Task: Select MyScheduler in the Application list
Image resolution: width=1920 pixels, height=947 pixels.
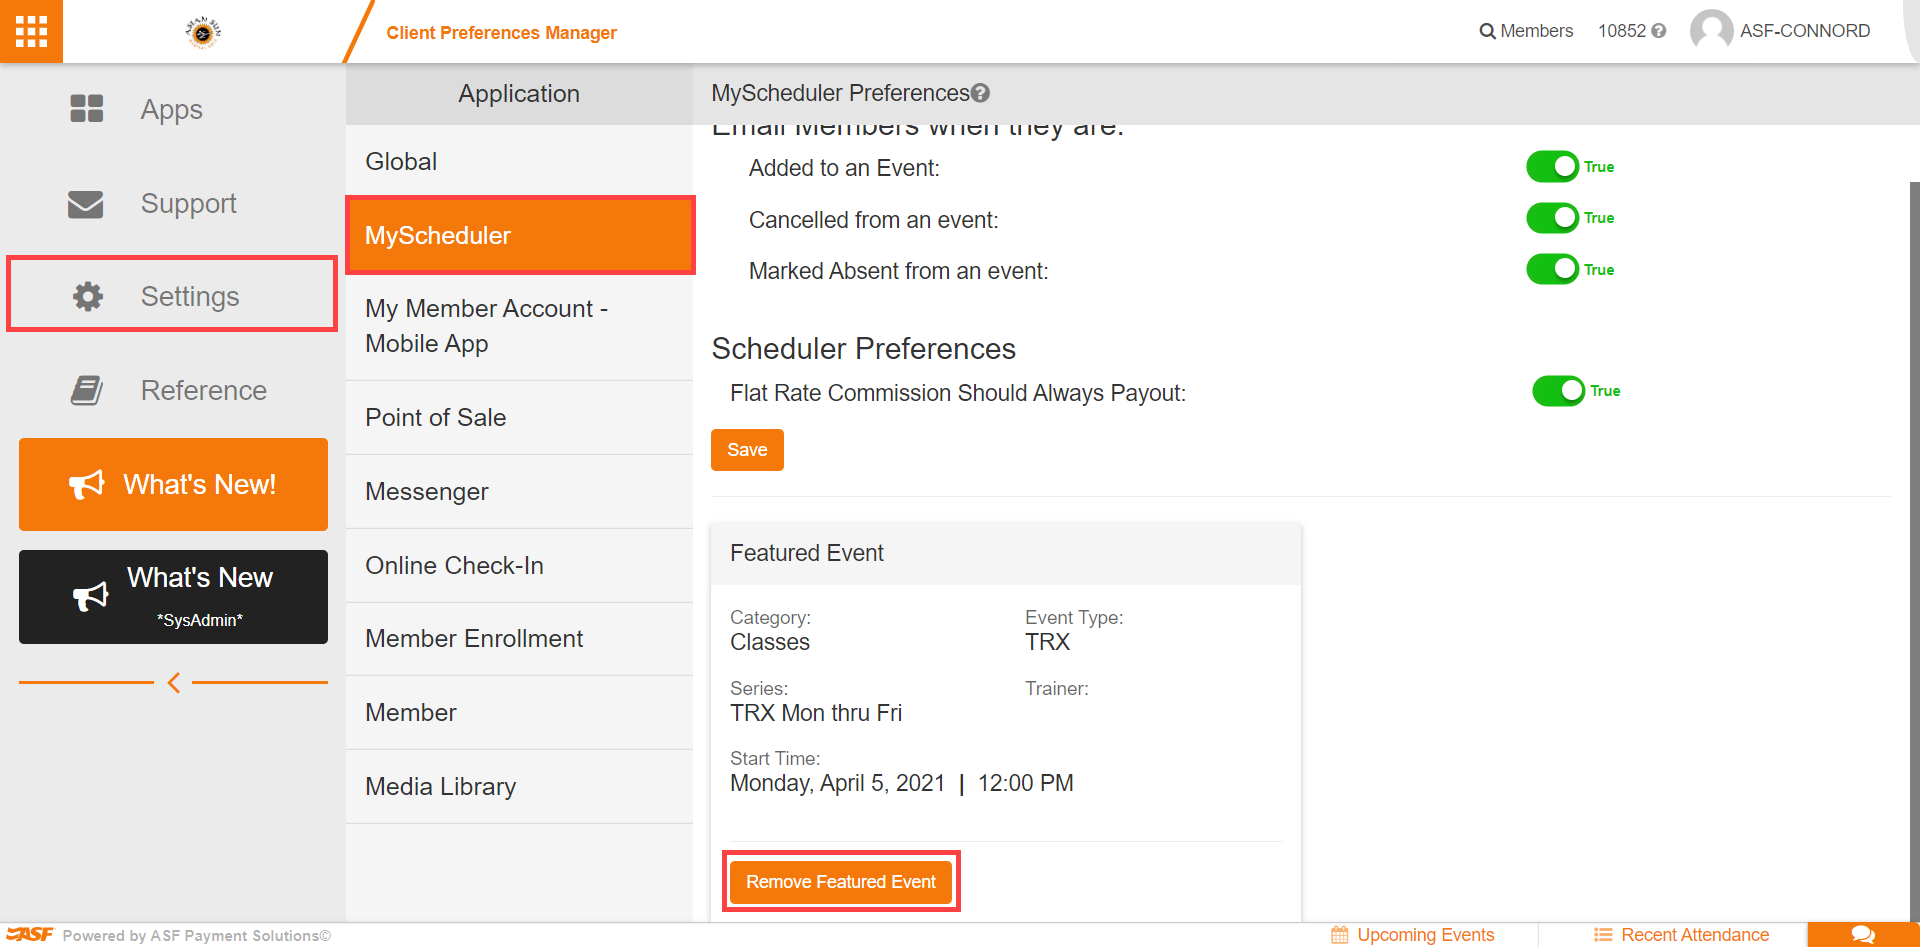Action: (519, 236)
